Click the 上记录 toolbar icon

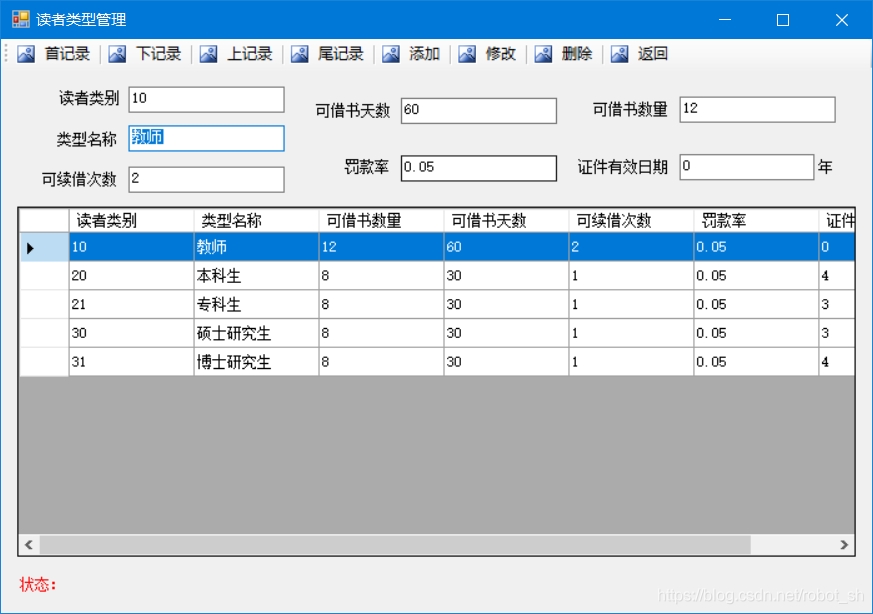point(209,54)
